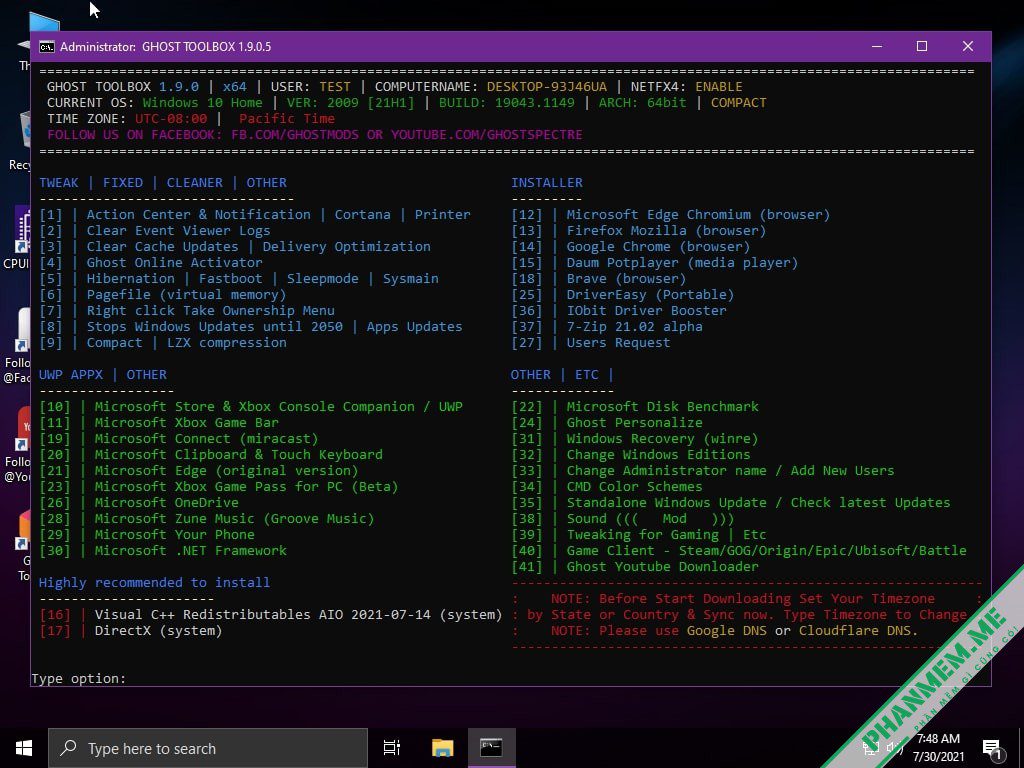The image size is (1024, 768).
Task: Select 'Right click Take Ownership Menu' entry
Action: coord(187,311)
